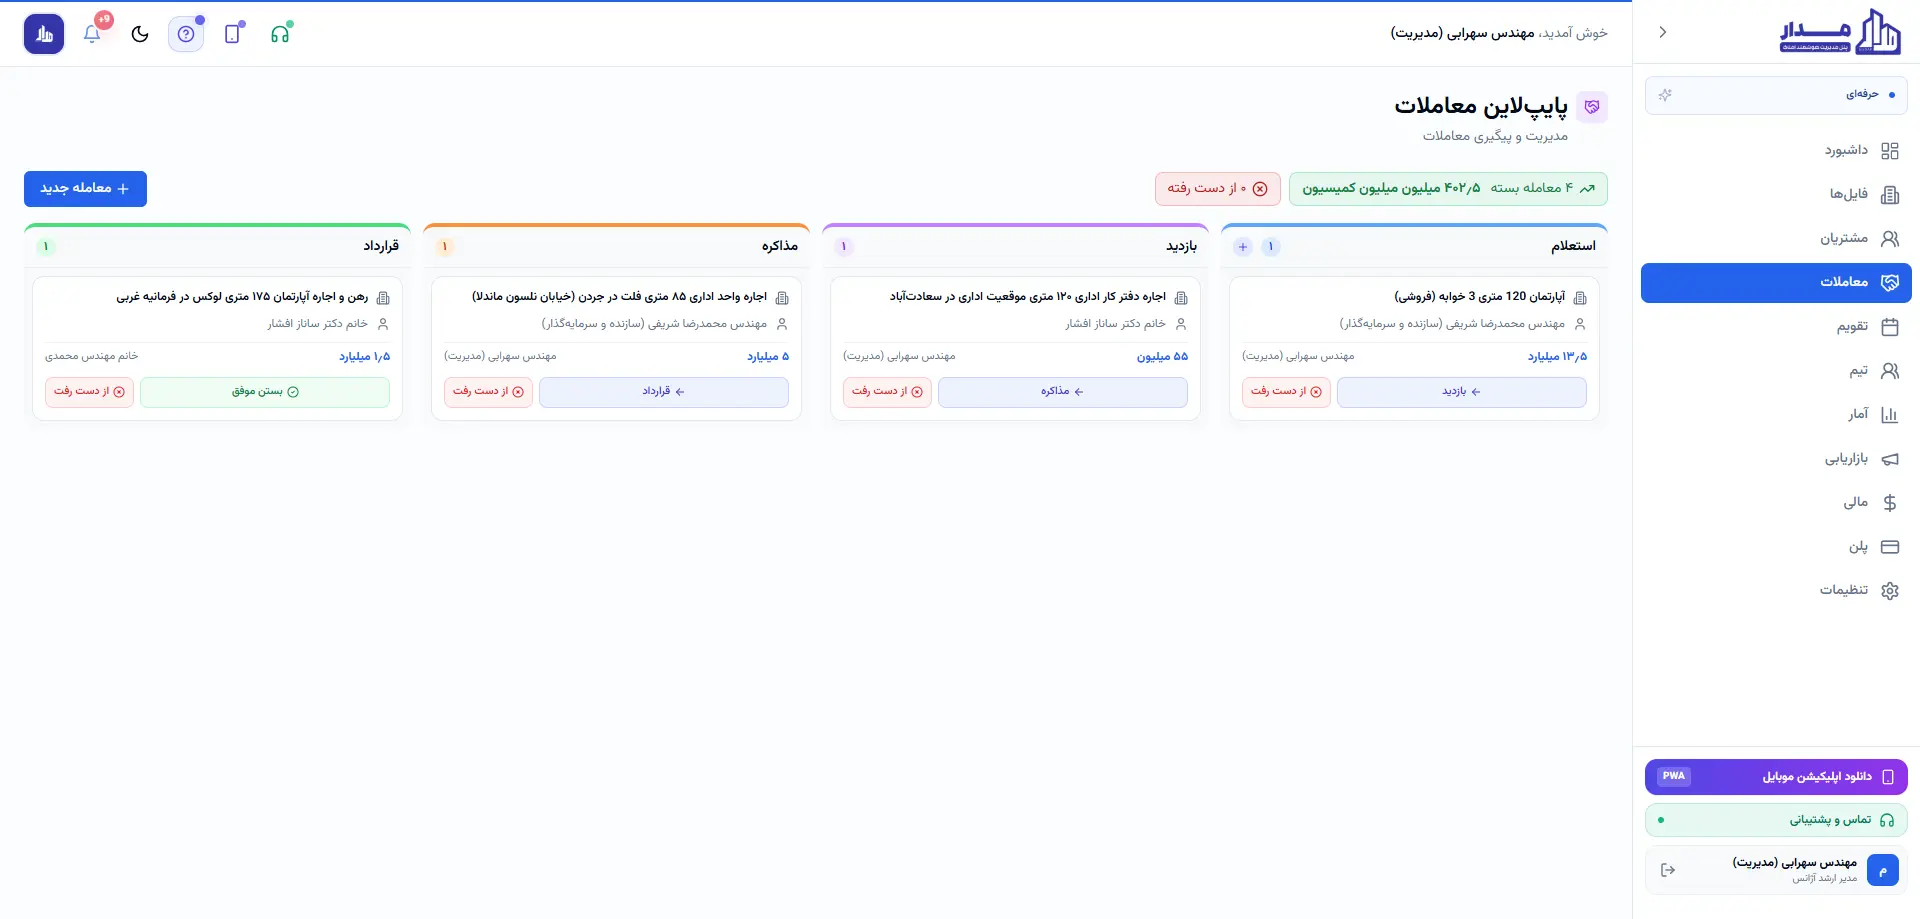Open deal اجاره واحد اداری ۸۵ متری

tap(619, 297)
